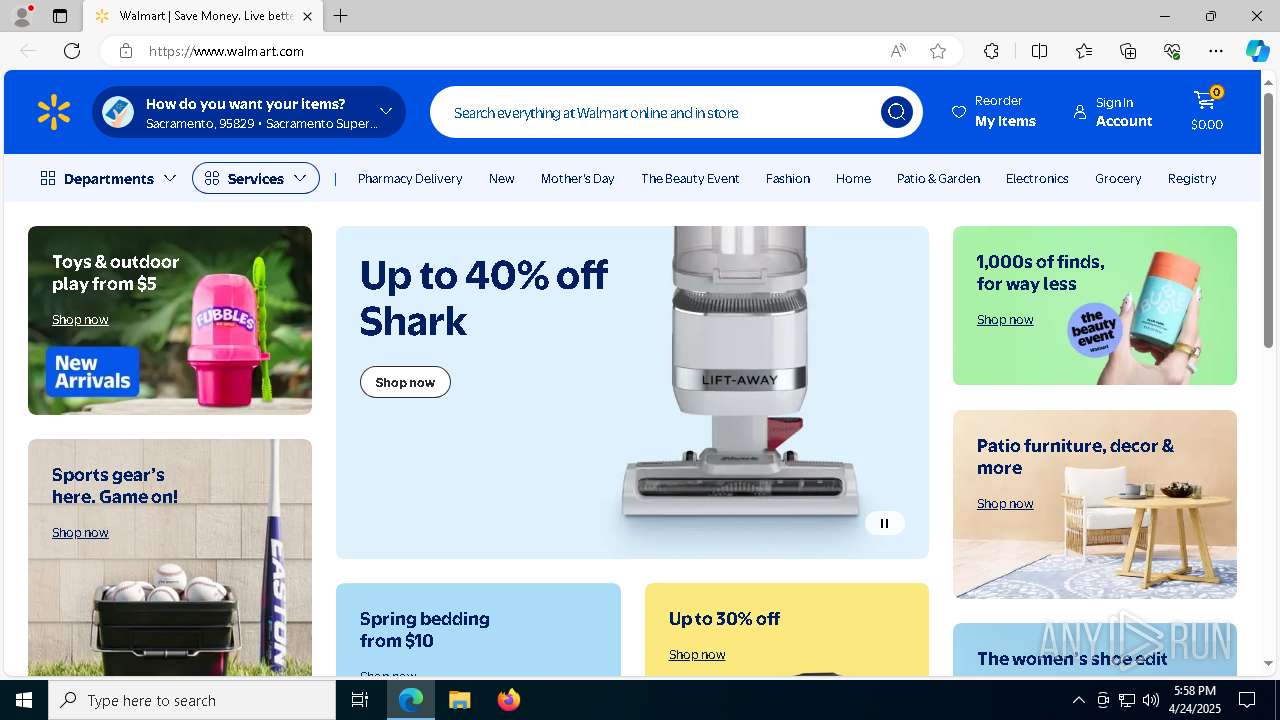Click Windows taskbar search box
The image size is (1280, 720).
point(192,700)
